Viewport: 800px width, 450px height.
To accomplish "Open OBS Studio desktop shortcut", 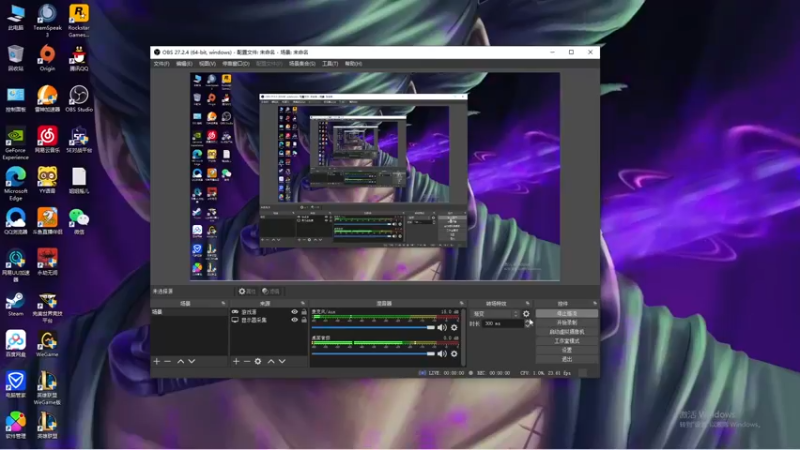I will click(x=79, y=98).
